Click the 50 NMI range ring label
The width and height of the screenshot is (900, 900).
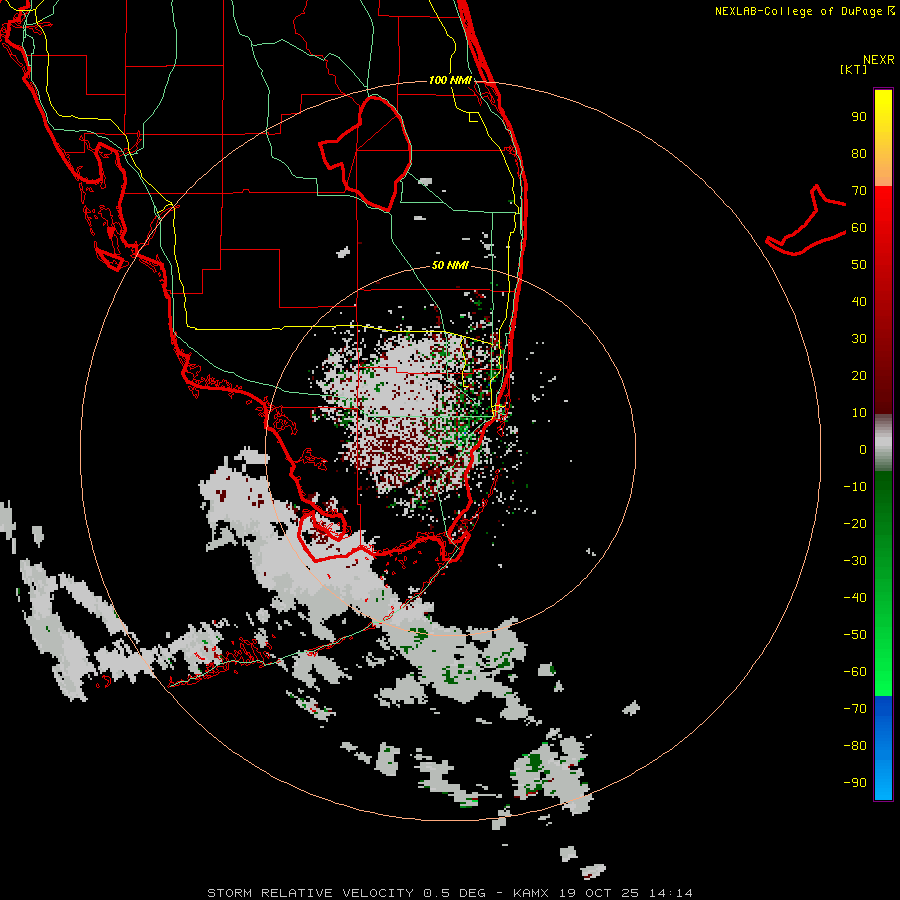pos(450,265)
